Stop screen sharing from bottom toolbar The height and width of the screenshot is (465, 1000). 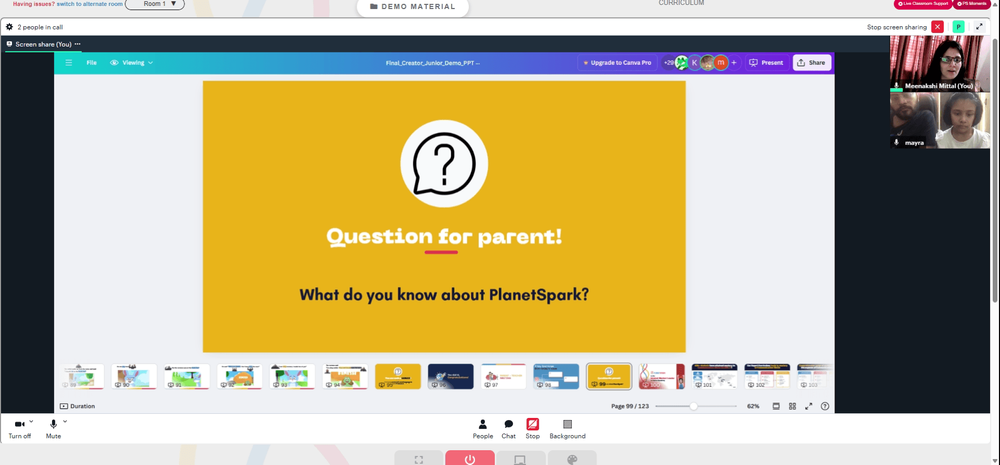point(533,429)
